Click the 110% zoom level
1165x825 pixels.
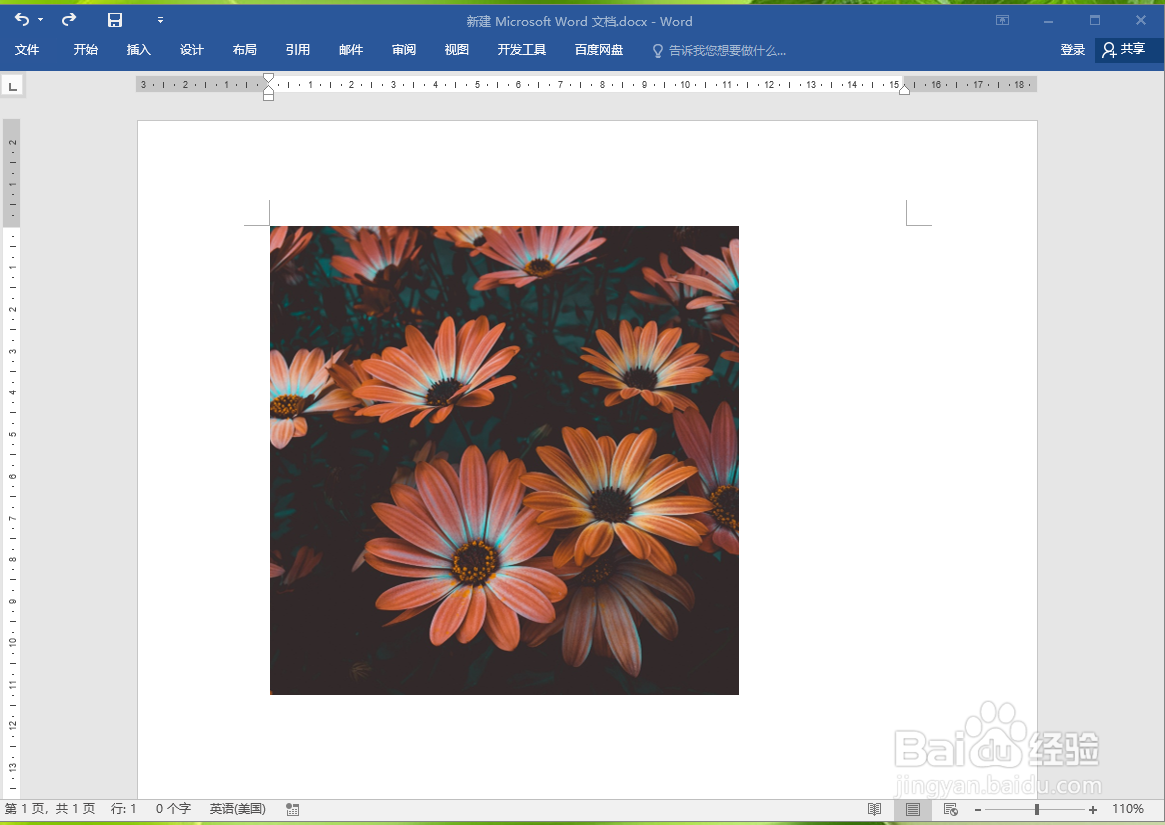[1128, 809]
